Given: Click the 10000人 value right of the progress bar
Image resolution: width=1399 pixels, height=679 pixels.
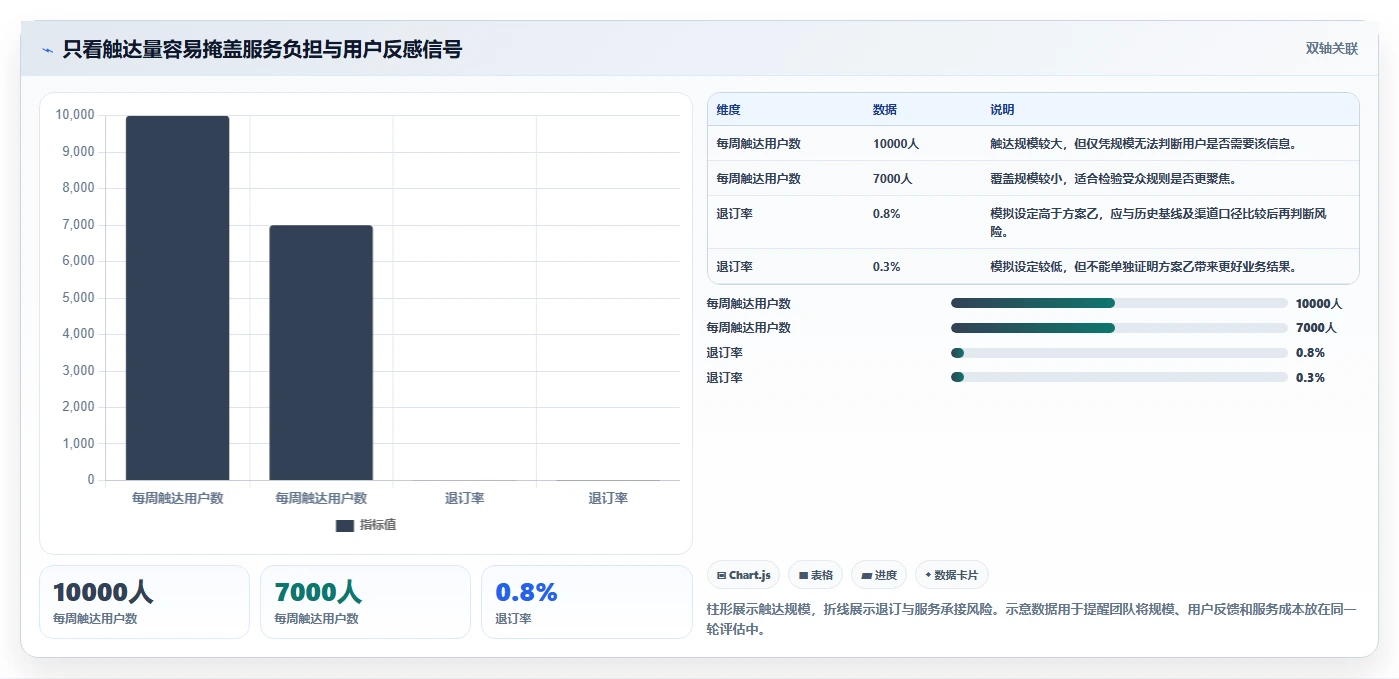Looking at the screenshot, I should [x=1319, y=304].
